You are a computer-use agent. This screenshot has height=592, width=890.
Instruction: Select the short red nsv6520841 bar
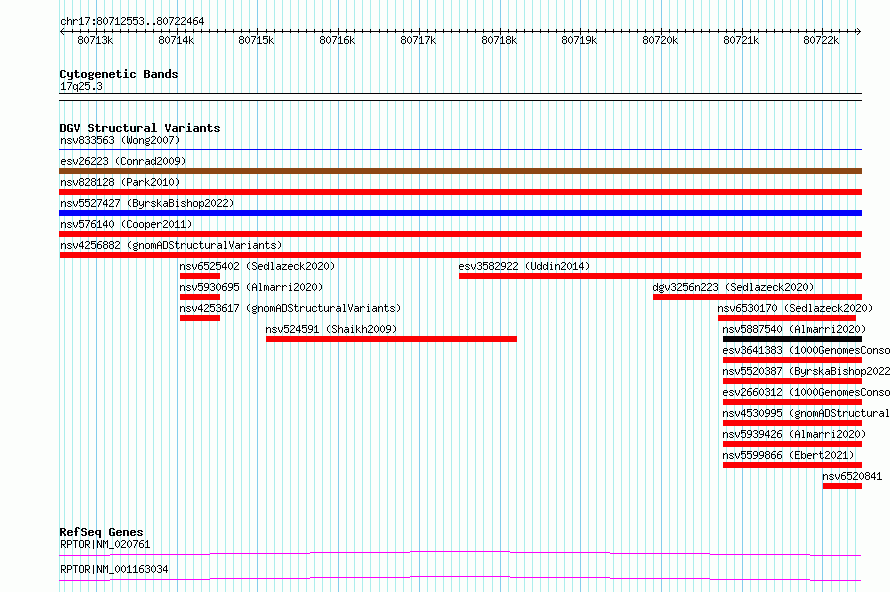pyautogui.click(x=842, y=486)
